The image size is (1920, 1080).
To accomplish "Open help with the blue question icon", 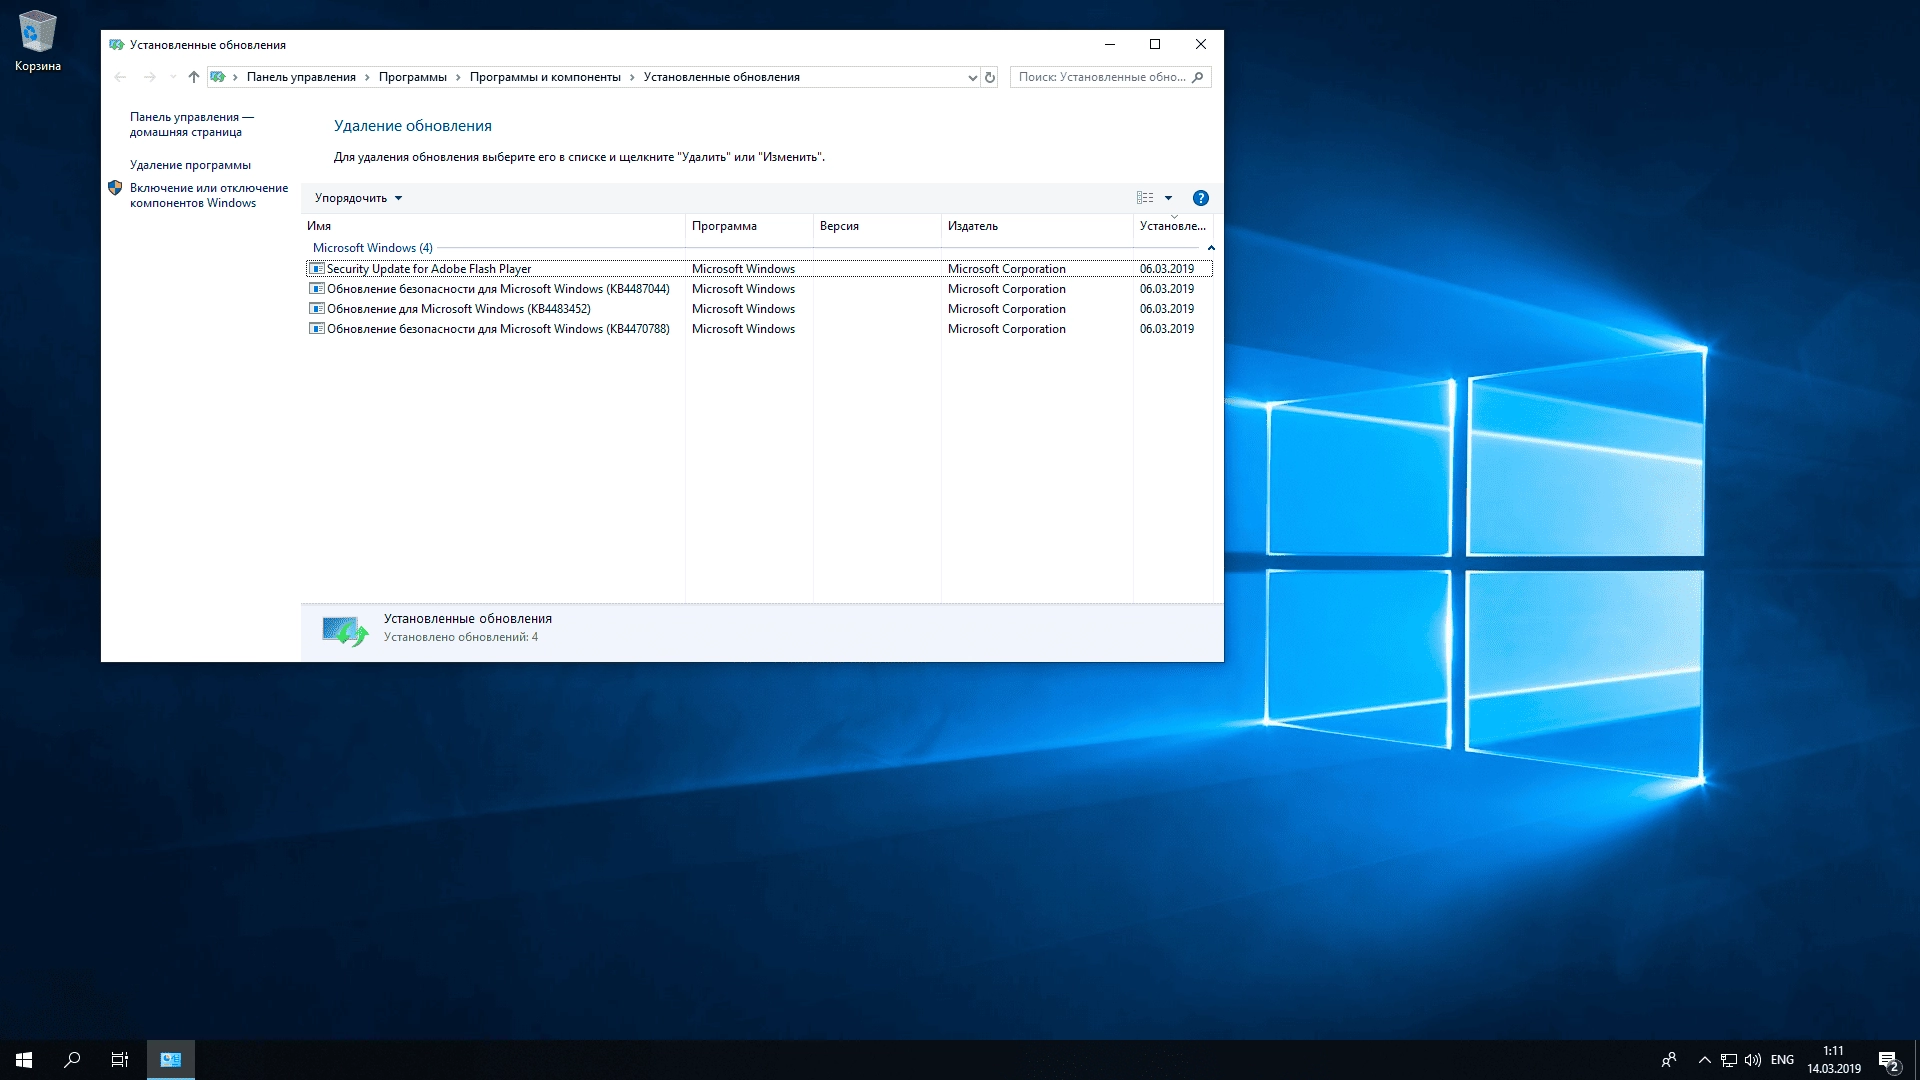I will coord(1201,198).
